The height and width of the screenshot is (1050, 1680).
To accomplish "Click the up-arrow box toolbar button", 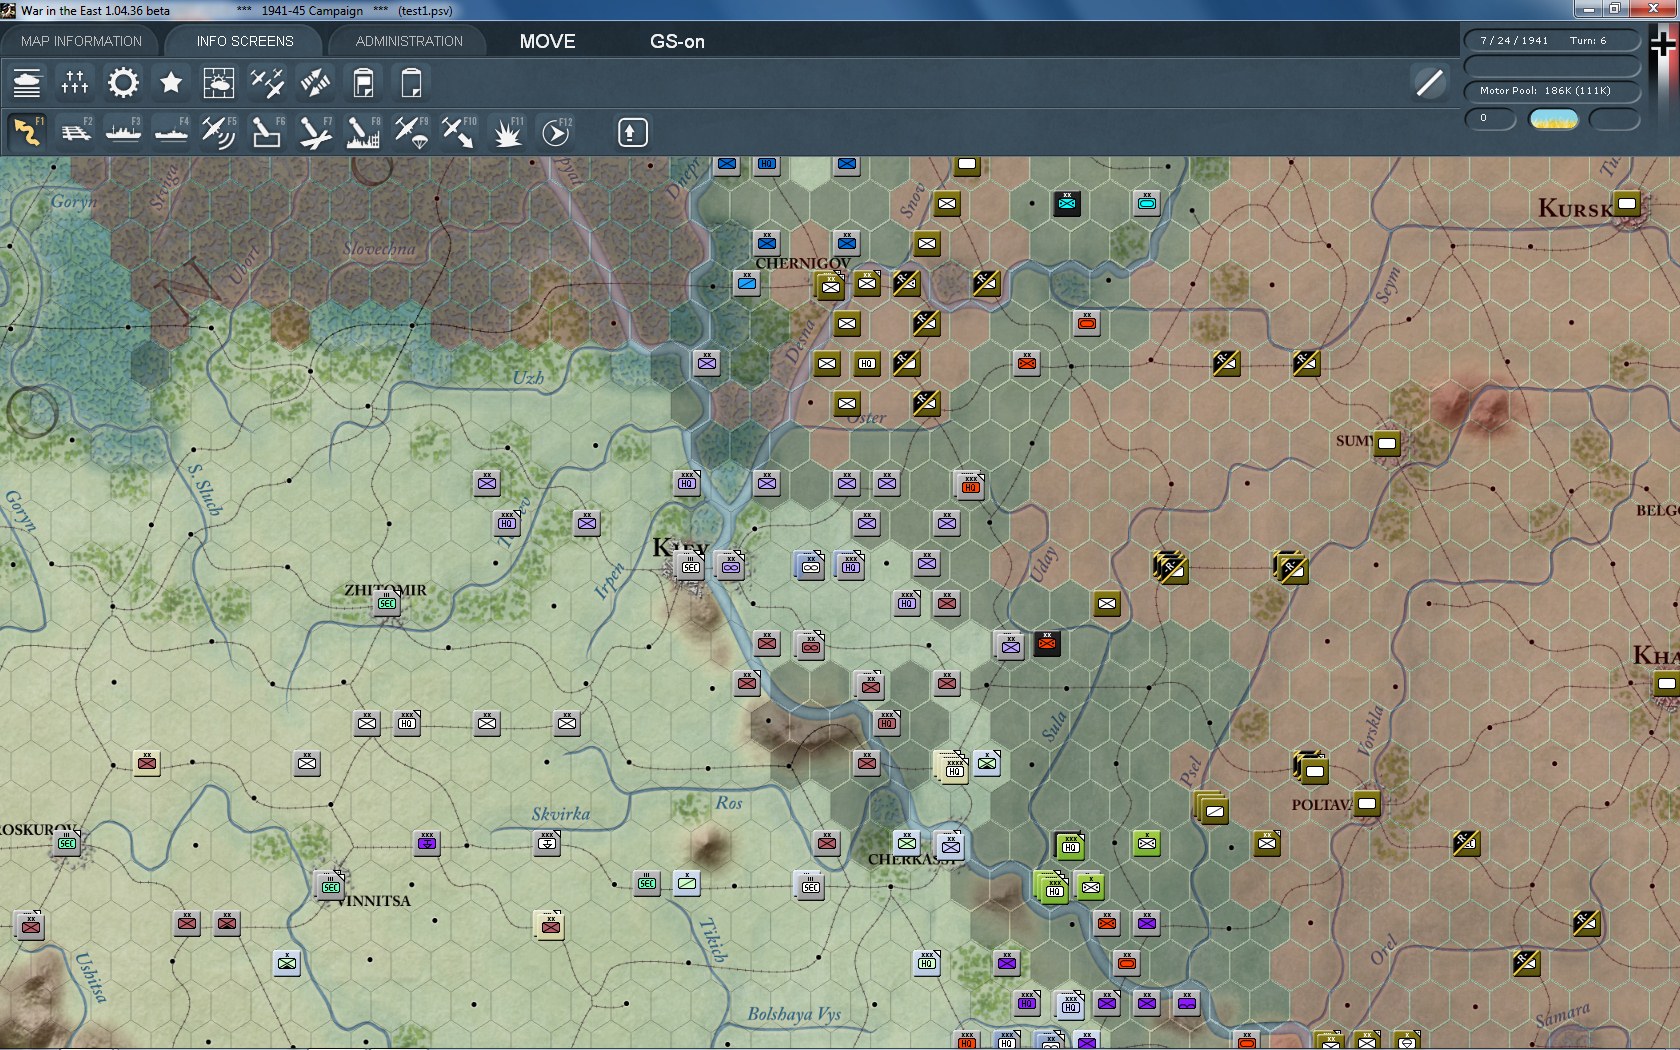I will [632, 132].
